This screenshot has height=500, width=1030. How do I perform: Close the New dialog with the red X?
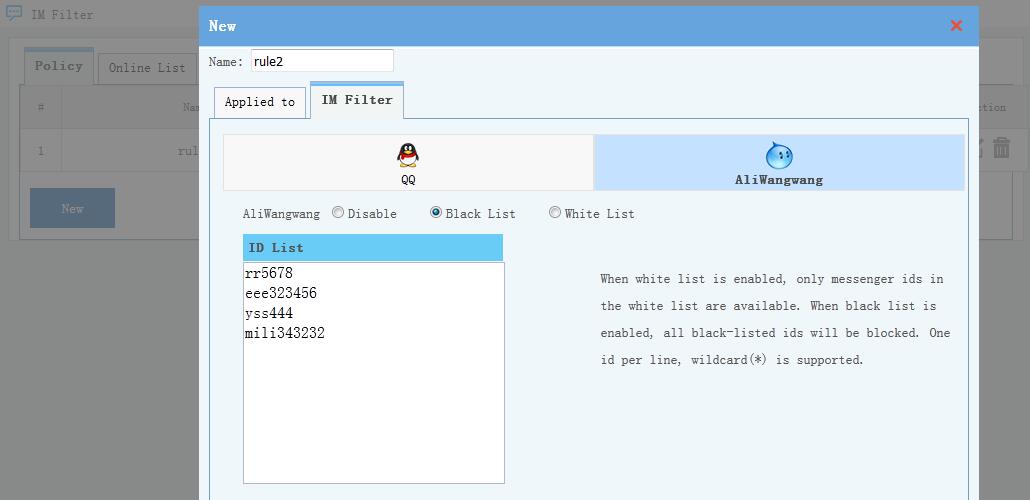[x=956, y=26]
